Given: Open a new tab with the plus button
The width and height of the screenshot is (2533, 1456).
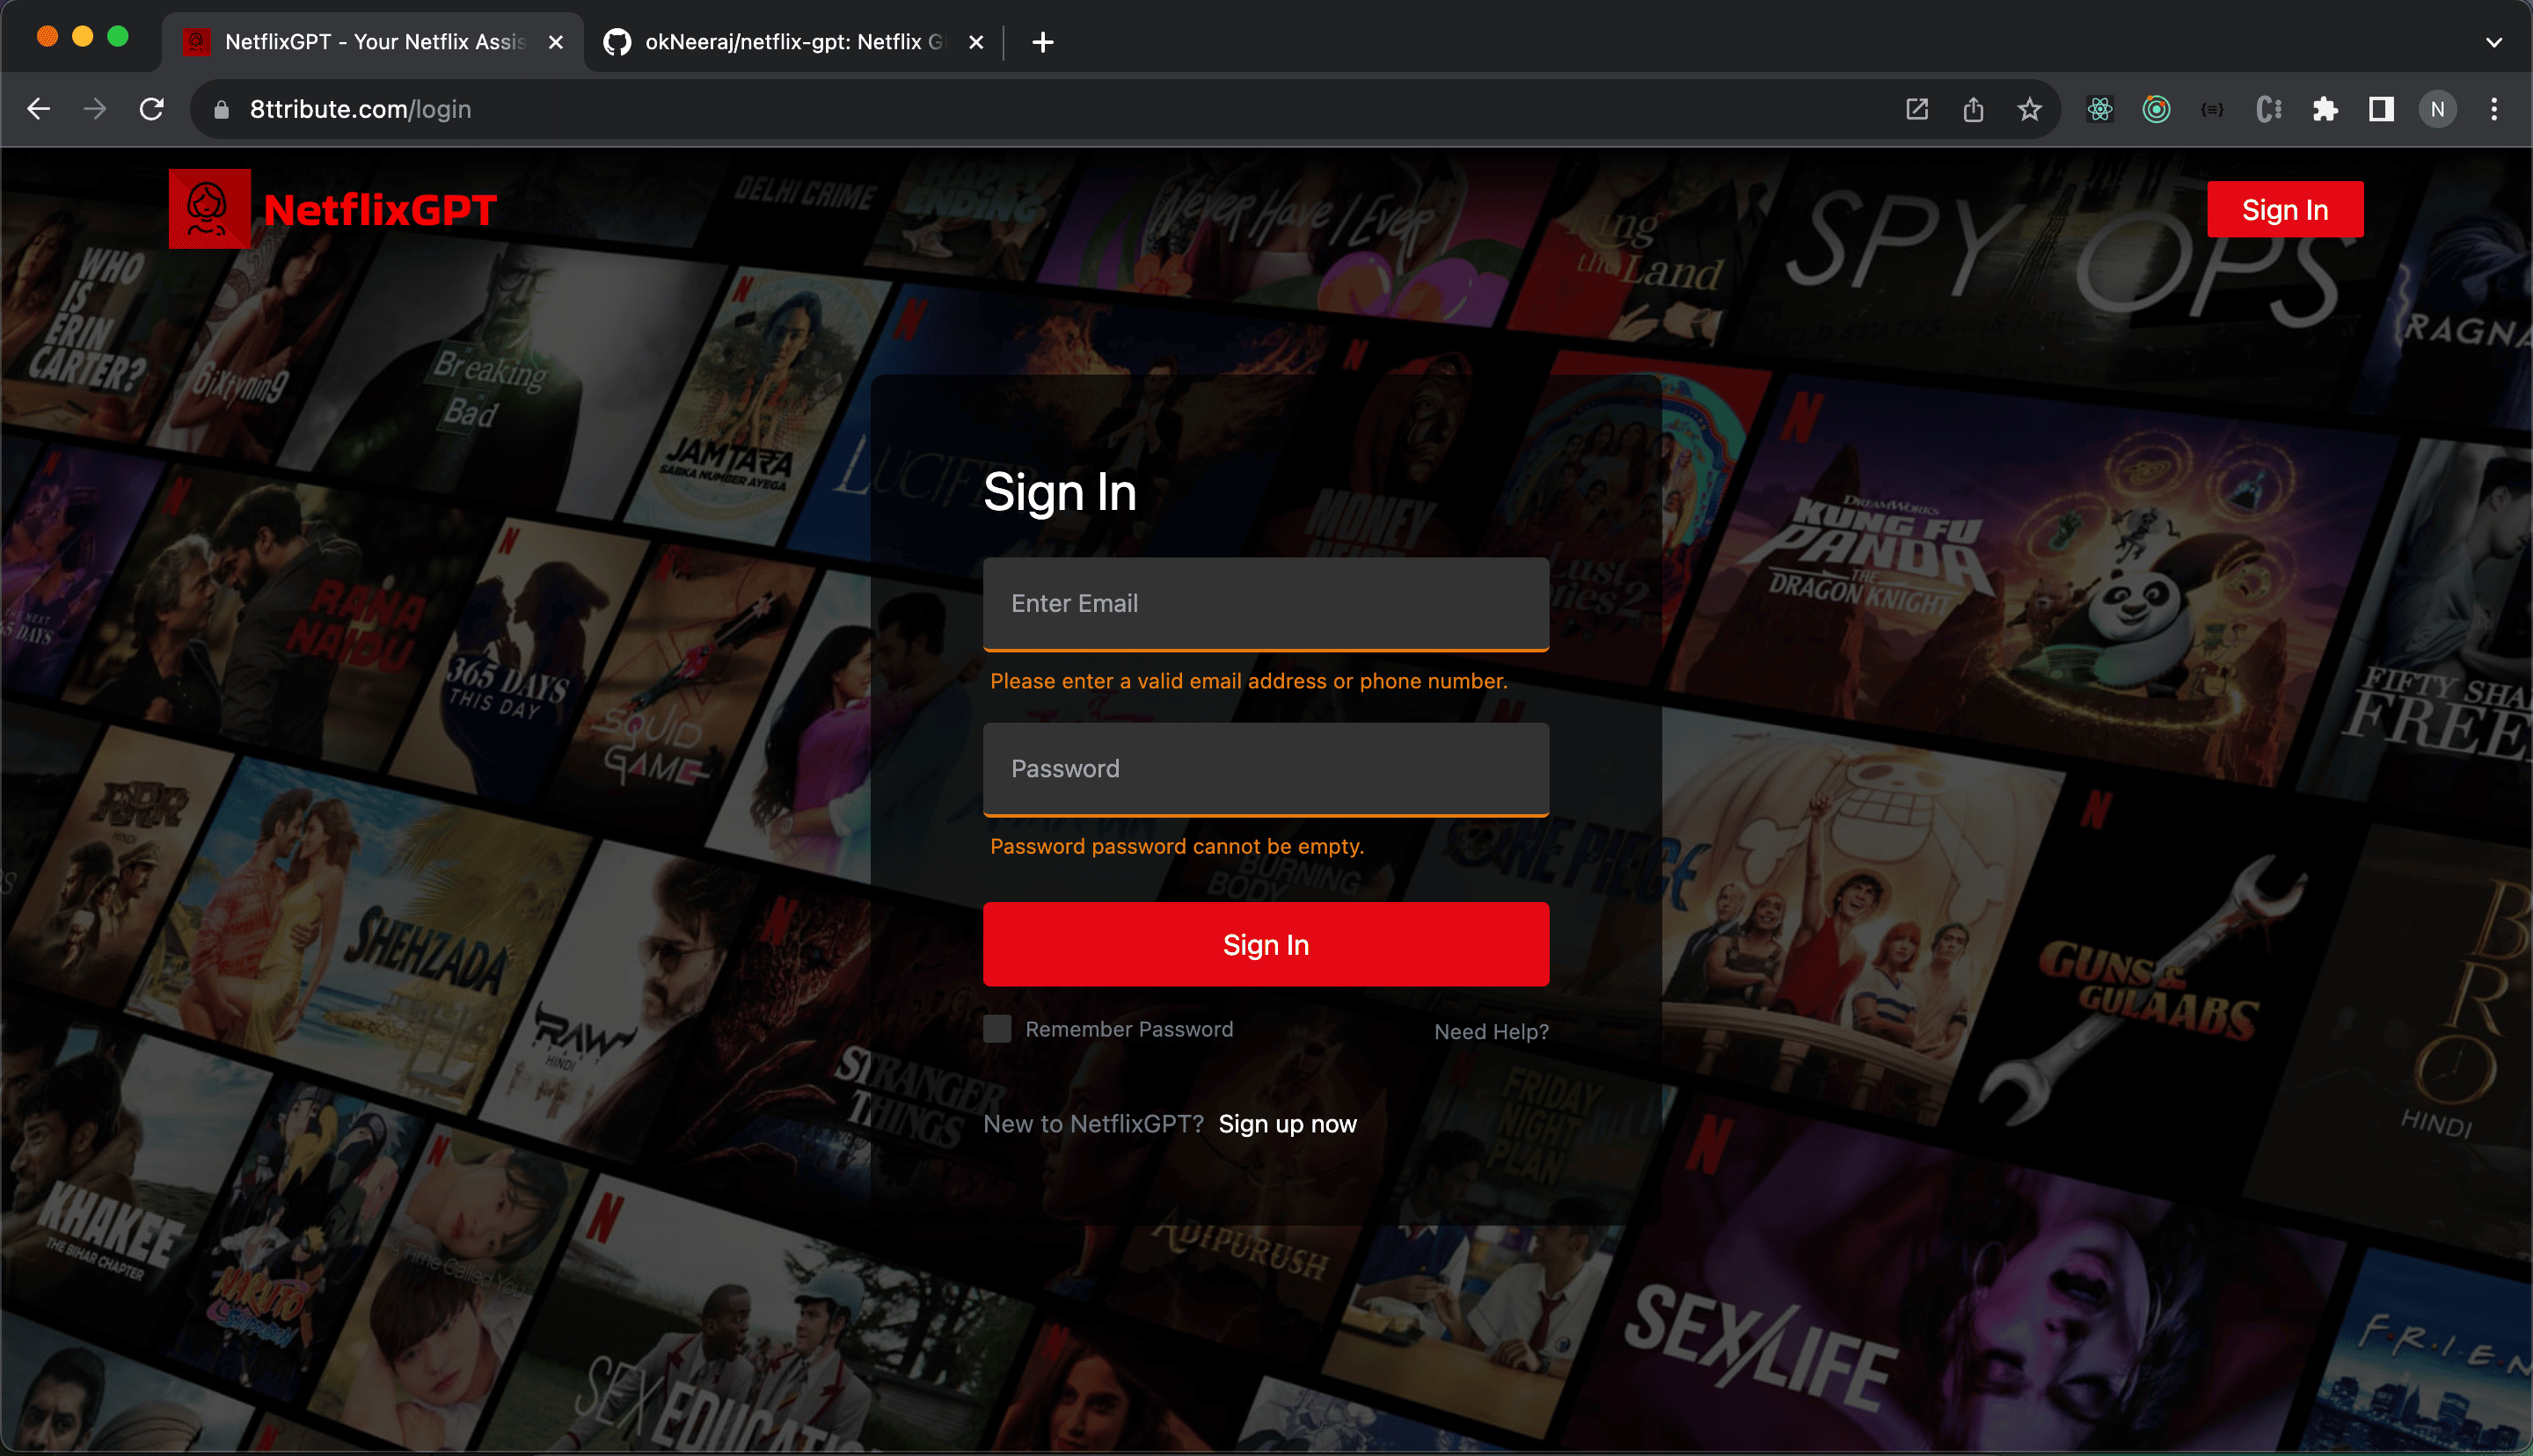Looking at the screenshot, I should click(x=1042, y=42).
